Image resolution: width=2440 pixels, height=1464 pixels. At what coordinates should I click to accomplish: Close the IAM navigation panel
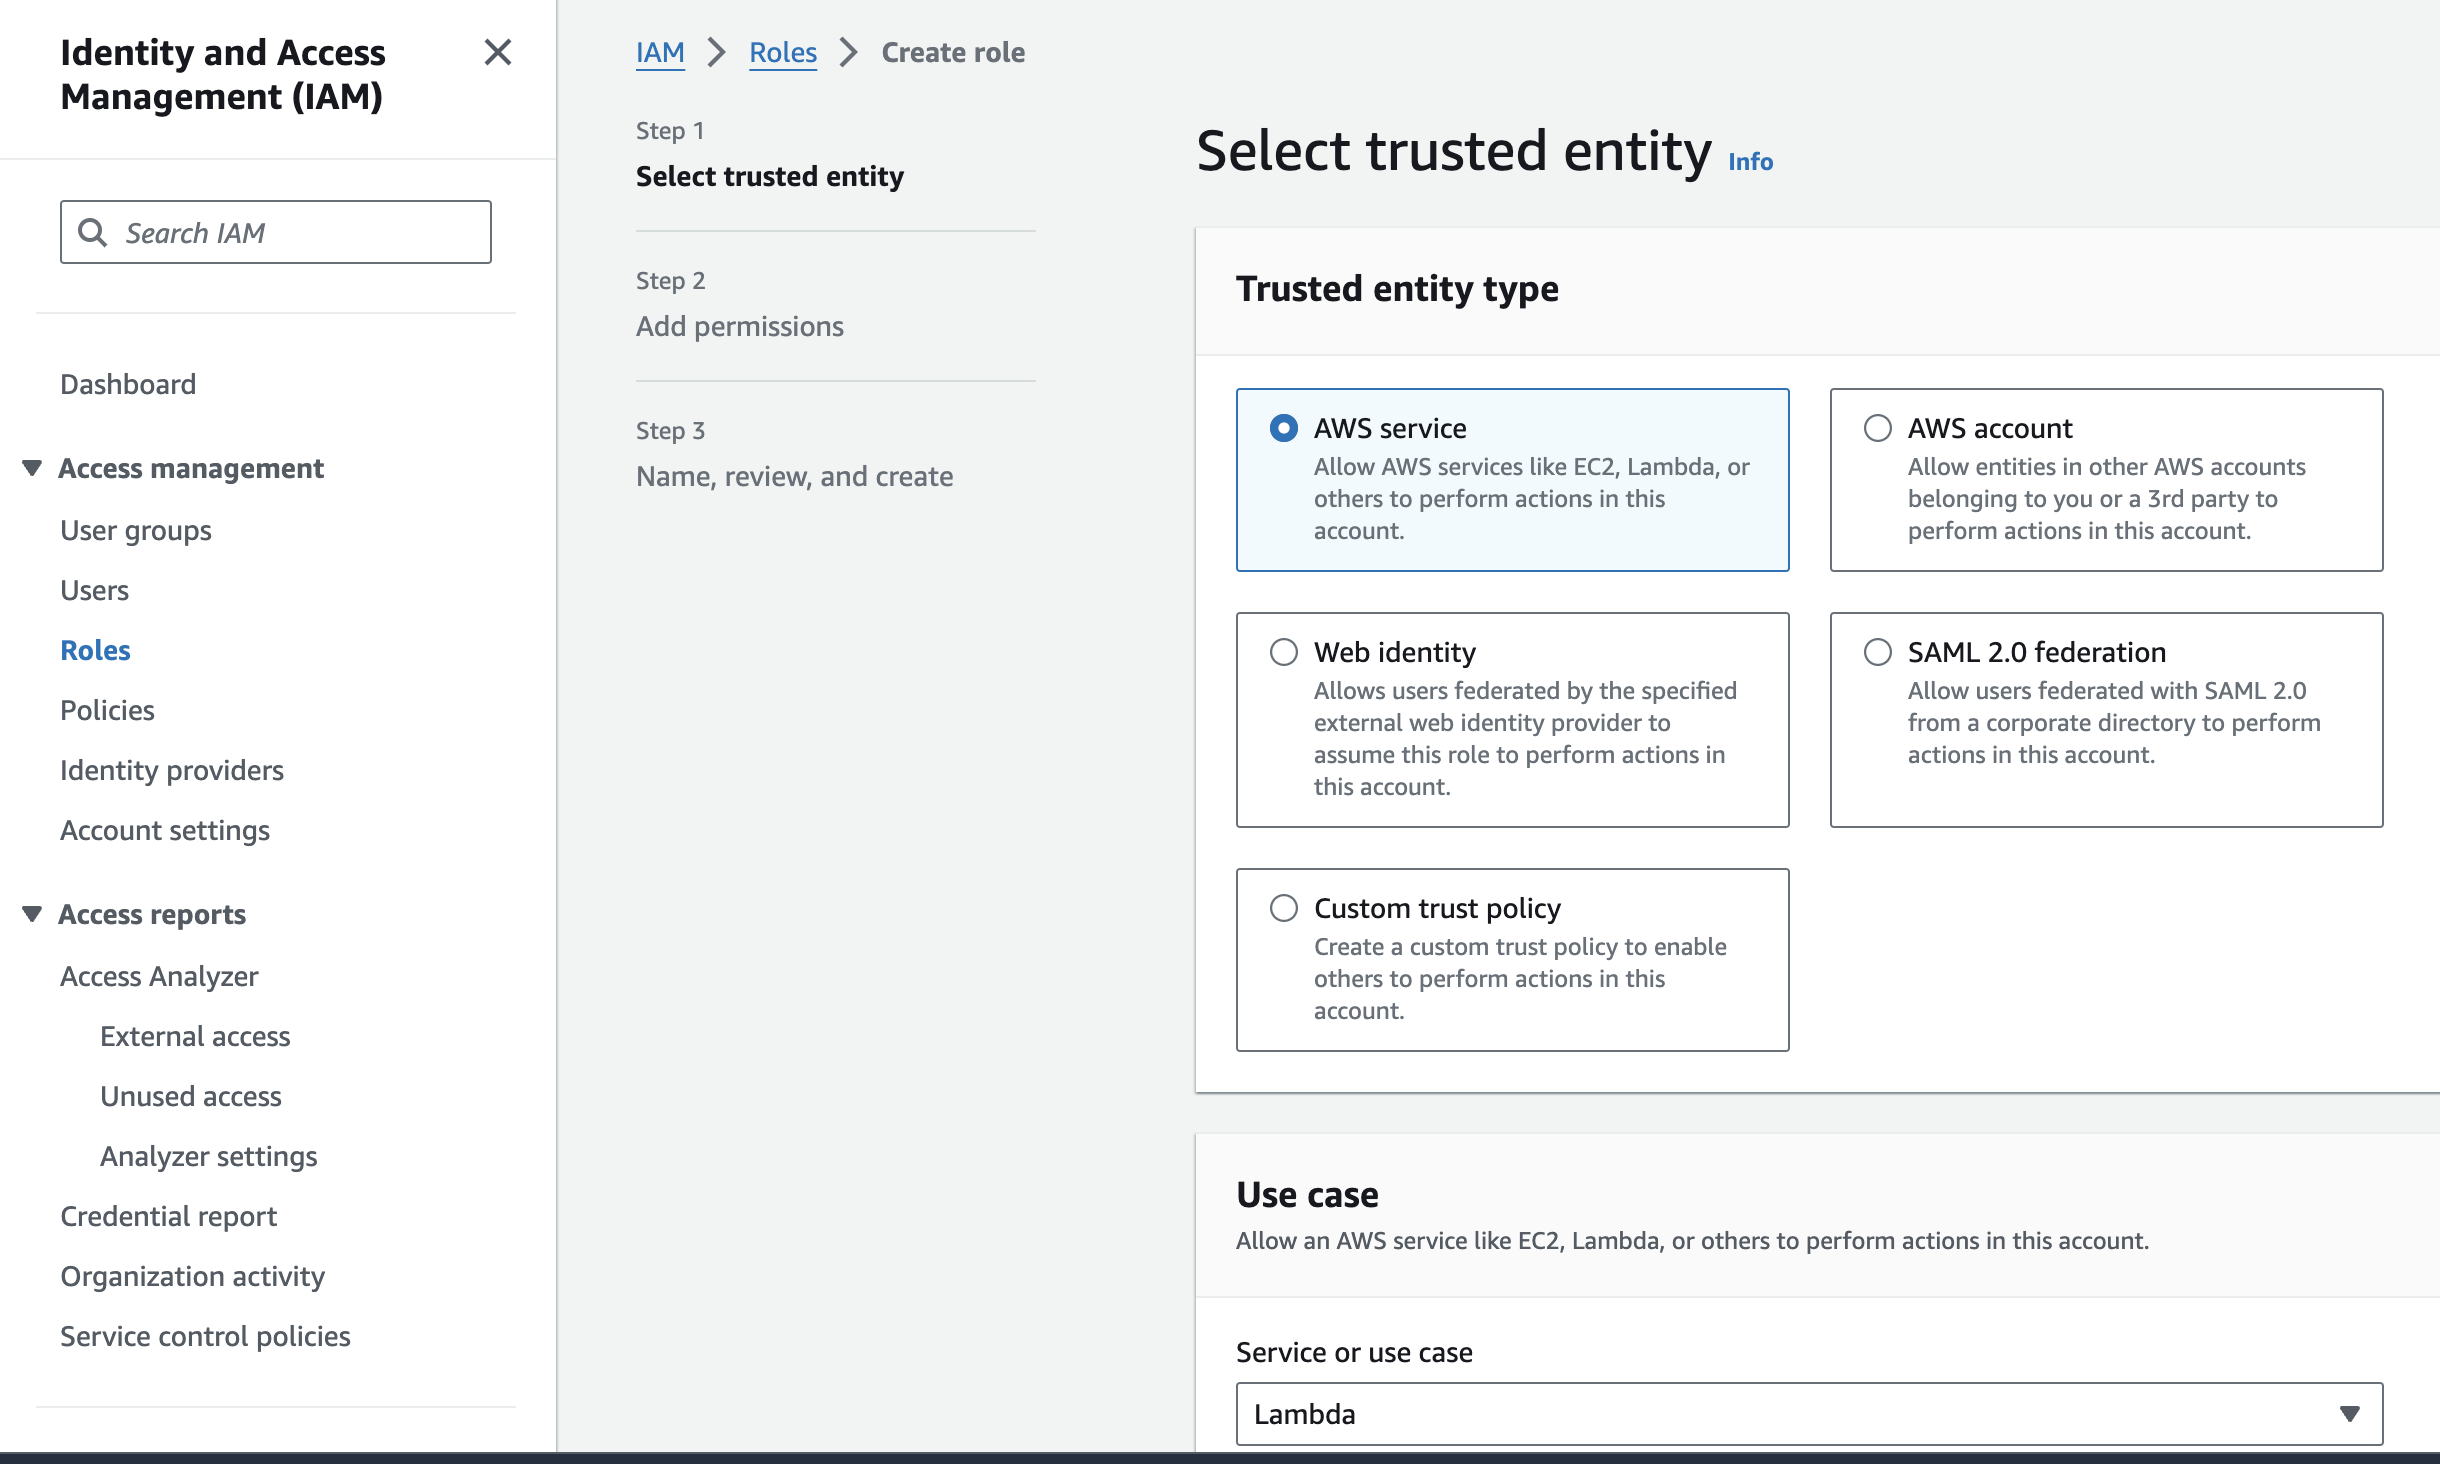pyautogui.click(x=497, y=52)
